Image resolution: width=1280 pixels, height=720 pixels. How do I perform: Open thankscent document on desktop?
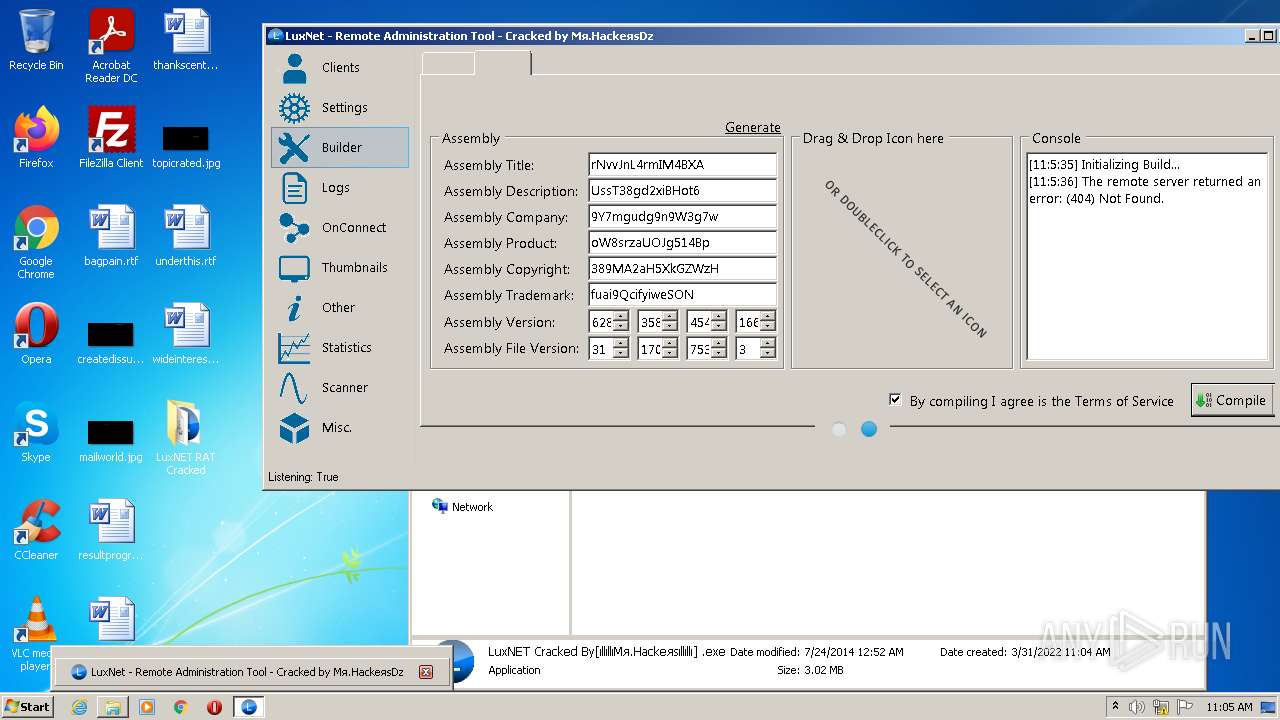(x=186, y=40)
